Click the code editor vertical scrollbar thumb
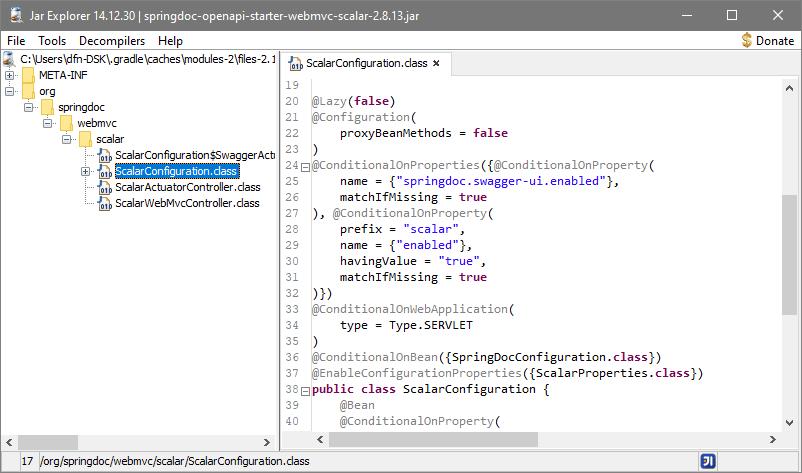The width and height of the screenshot is (802, 473). point(789,255)
